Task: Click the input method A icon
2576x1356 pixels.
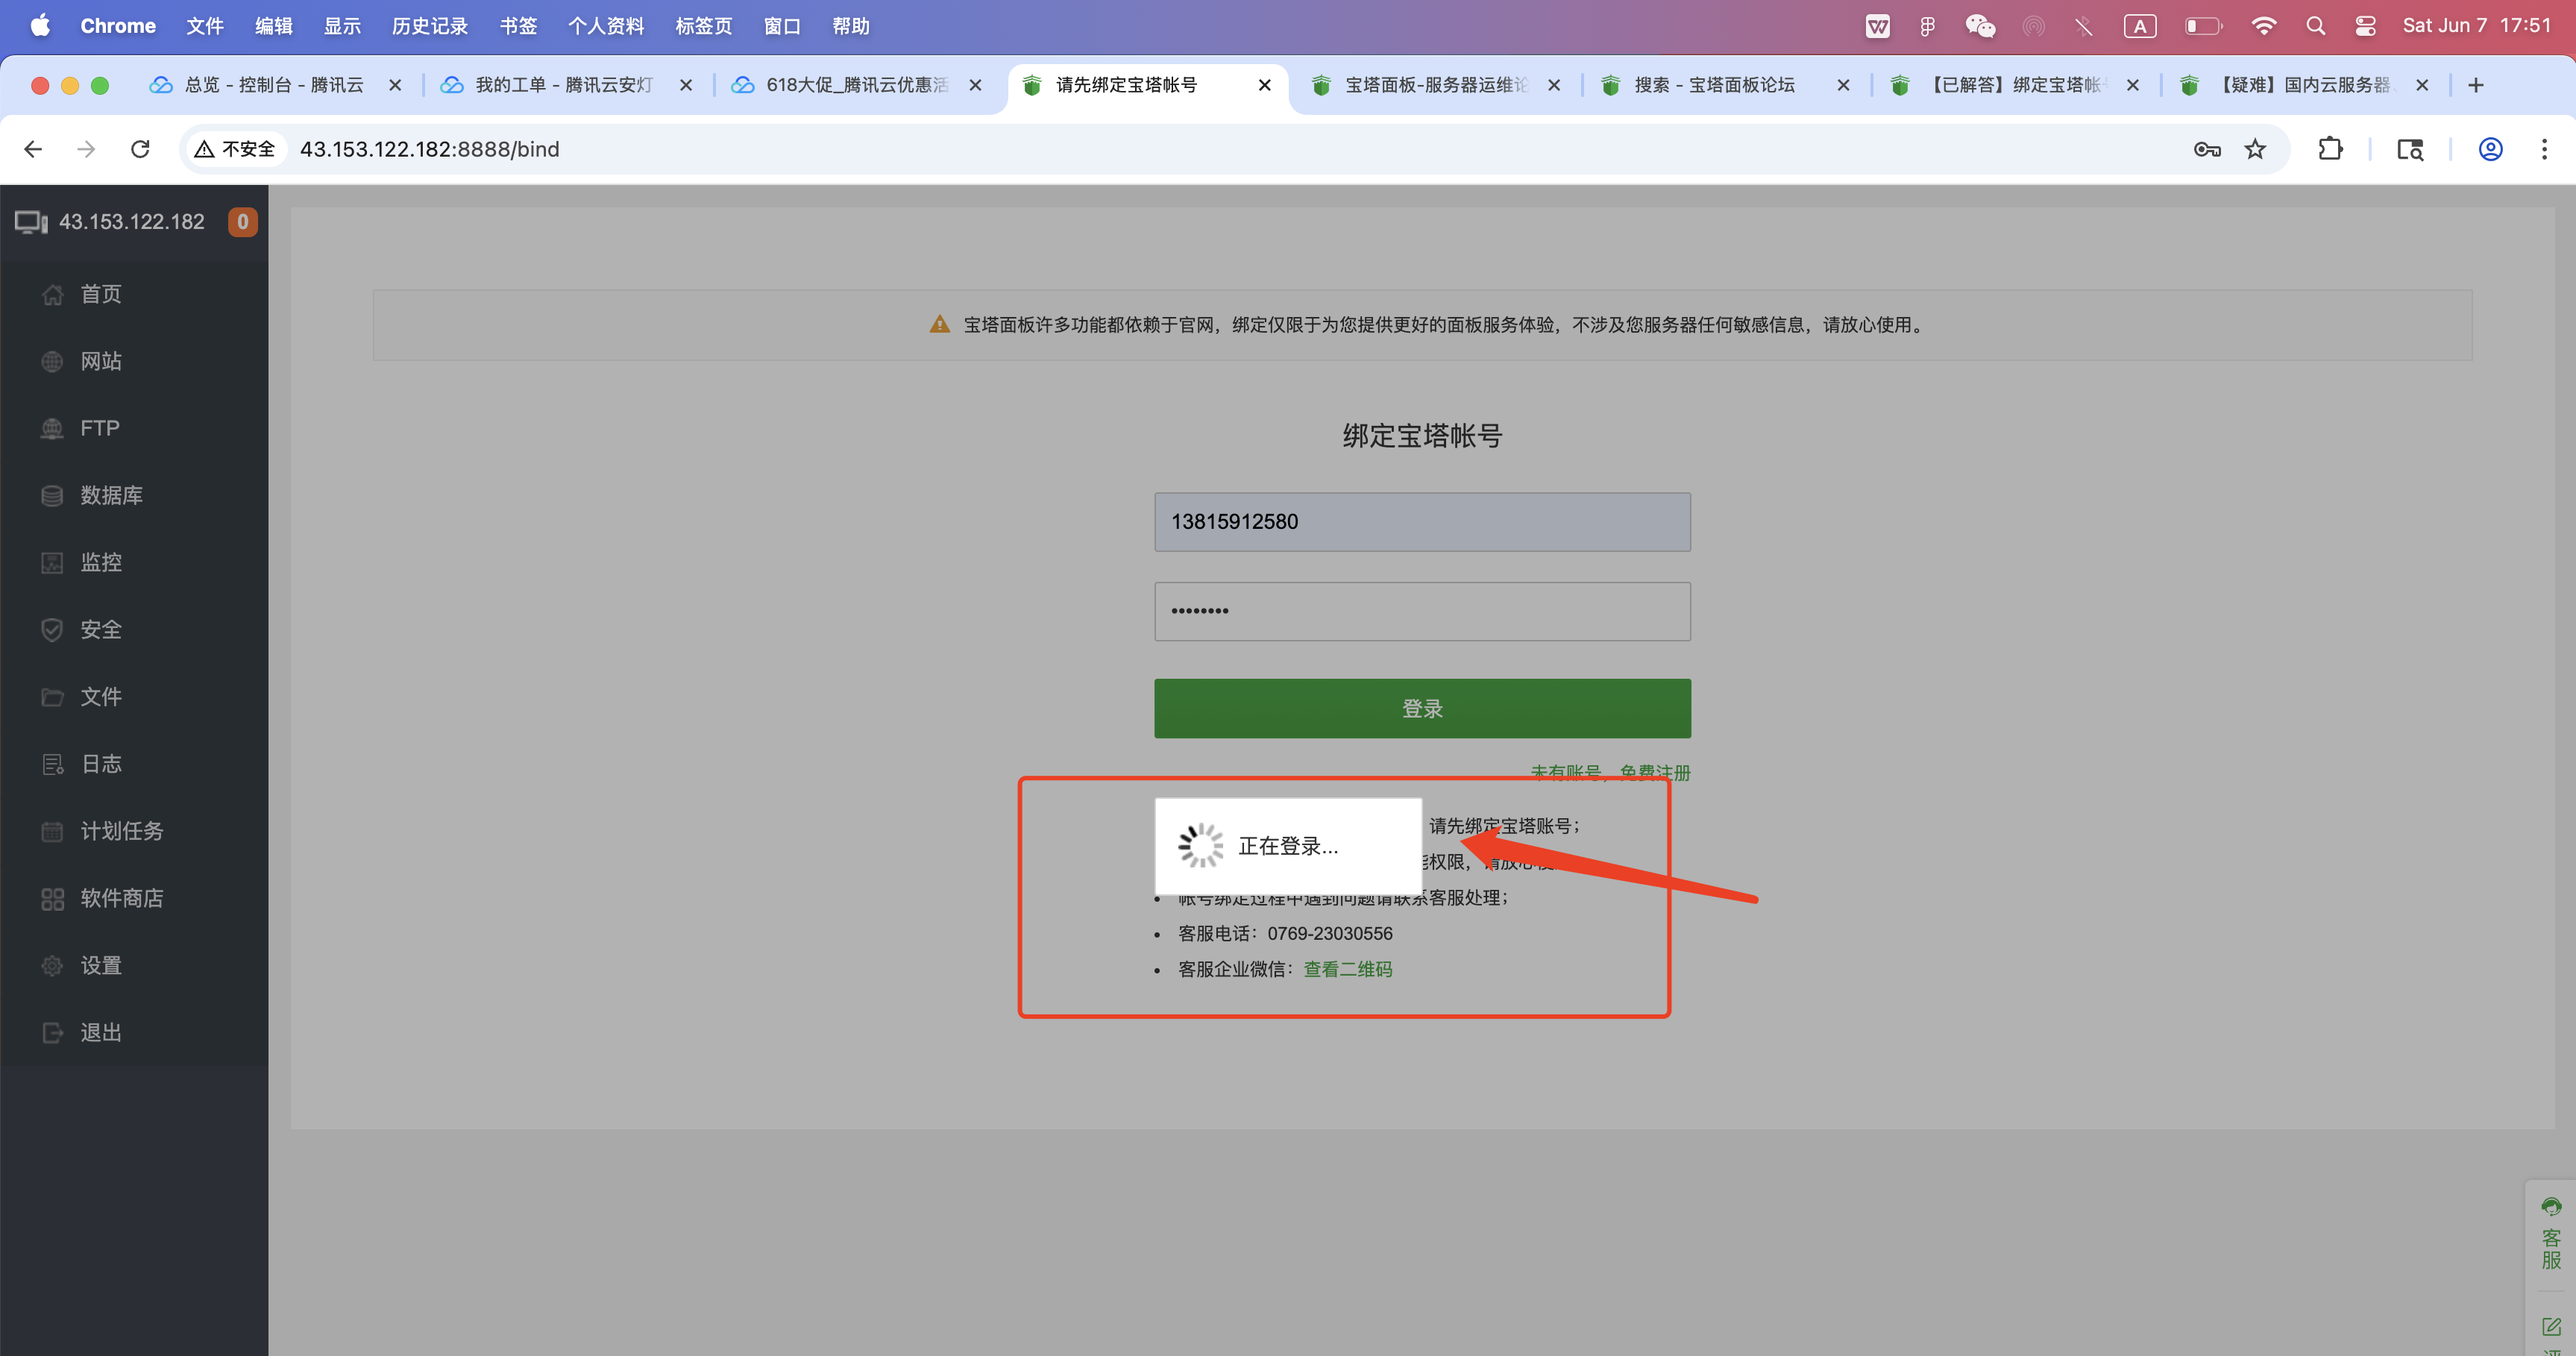Action: tap(2139, 26)
